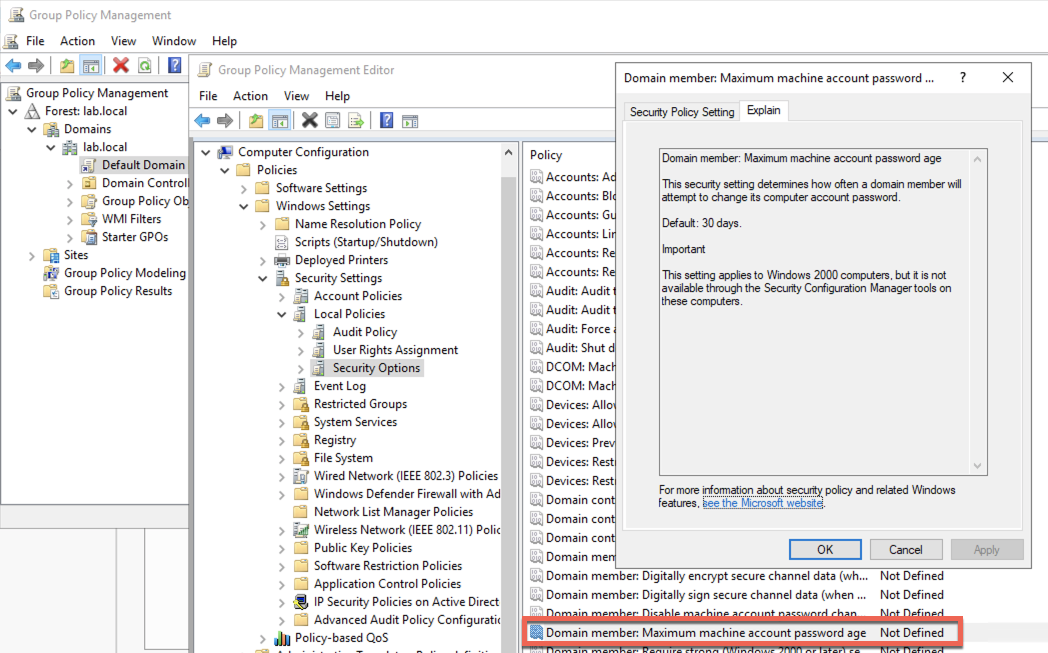1048x653 pixels.
Task: Click the explain text scroll up arrow
Action: (x=977, y=159)
